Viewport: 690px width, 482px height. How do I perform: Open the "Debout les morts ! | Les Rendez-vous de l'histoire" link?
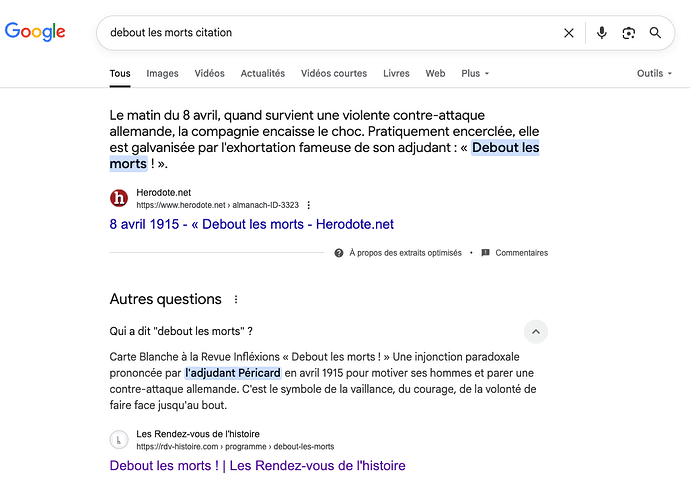pos(257,465)
